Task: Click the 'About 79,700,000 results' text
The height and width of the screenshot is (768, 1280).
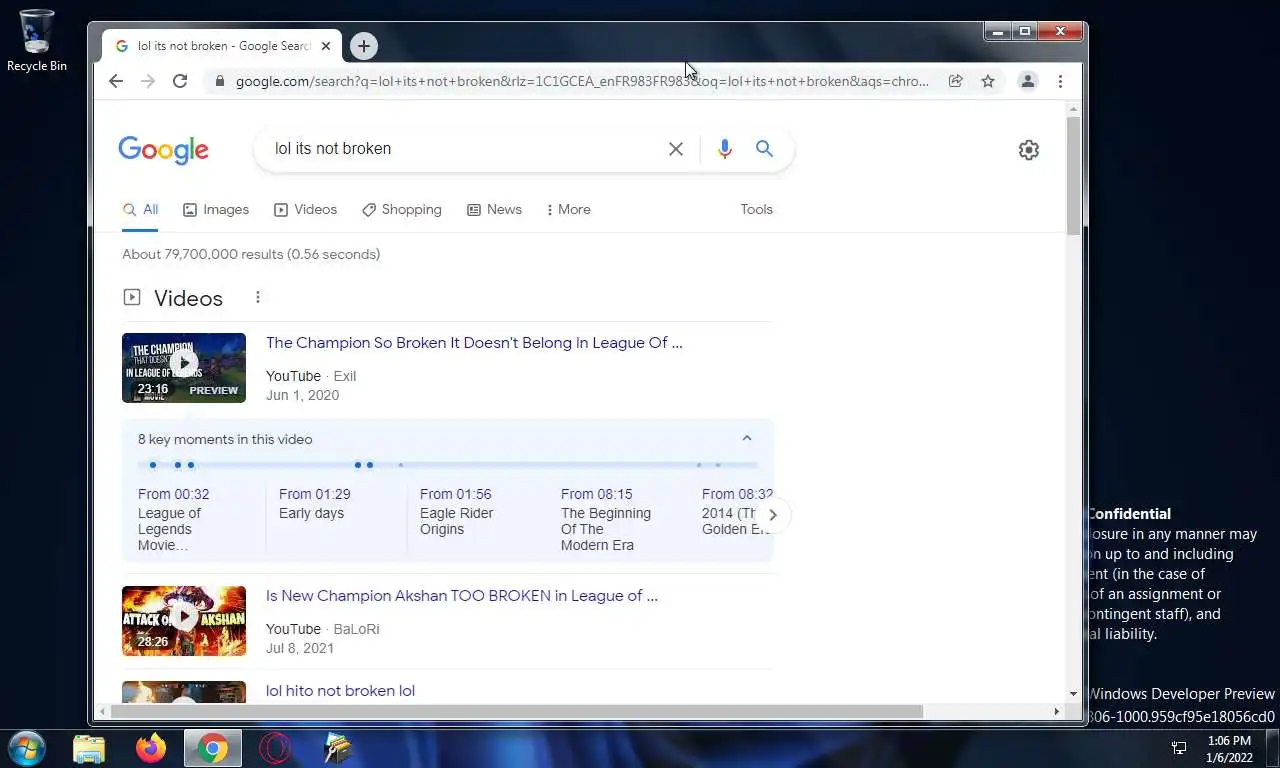Action: pyautogui.click(x=251, y=255)
